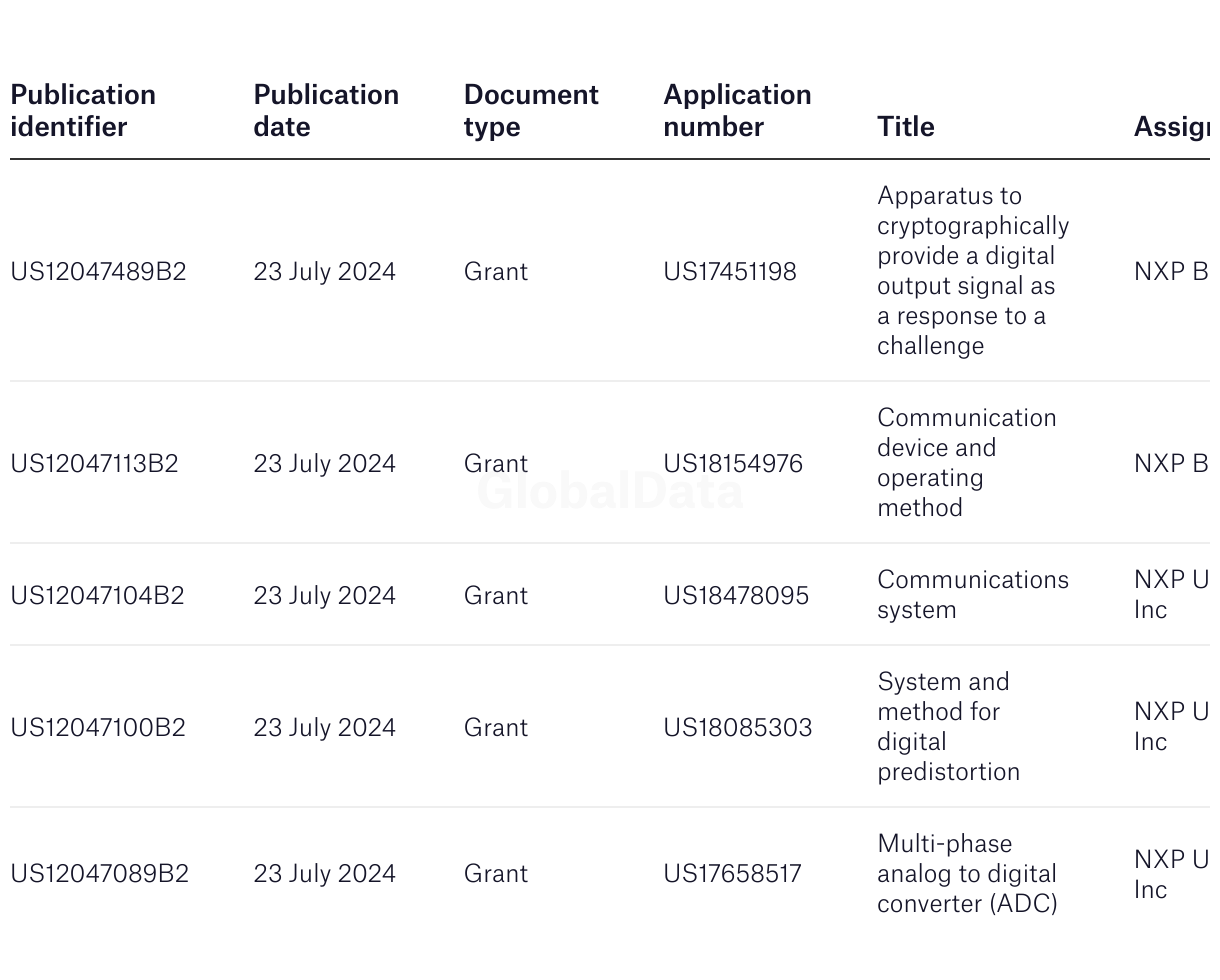This screenshot has width=1220, height=980.
Task: Click the Publication identifier column header
Action: pyautogui.click(x=83, y=110)
